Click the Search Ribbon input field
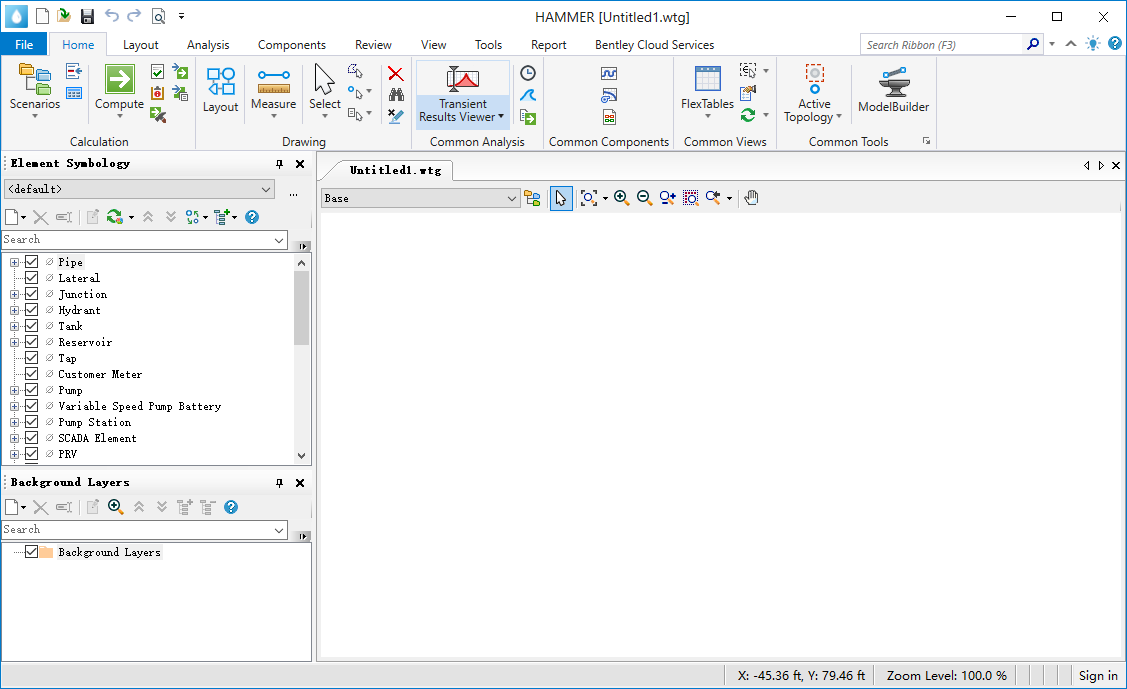 pos(942,45)
